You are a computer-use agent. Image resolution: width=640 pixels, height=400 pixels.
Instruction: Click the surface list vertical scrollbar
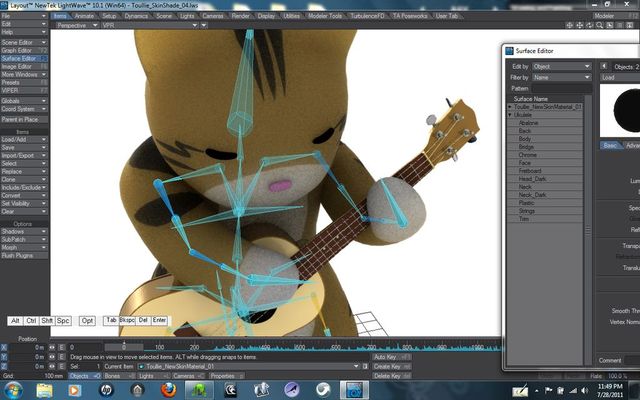(x=588, y=230)
